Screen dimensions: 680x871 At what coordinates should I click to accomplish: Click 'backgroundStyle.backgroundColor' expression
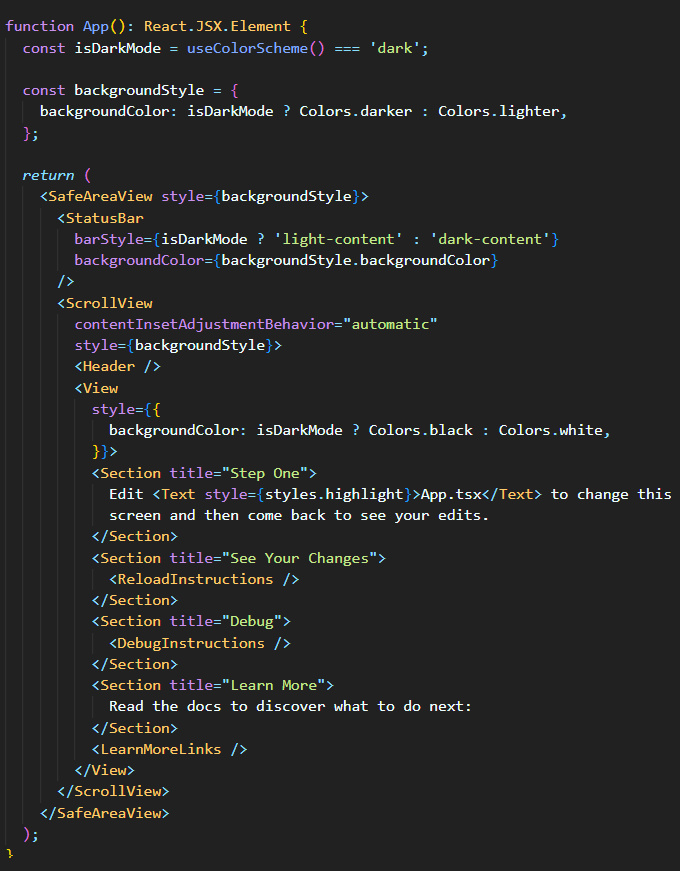click(x=356, y=260)
